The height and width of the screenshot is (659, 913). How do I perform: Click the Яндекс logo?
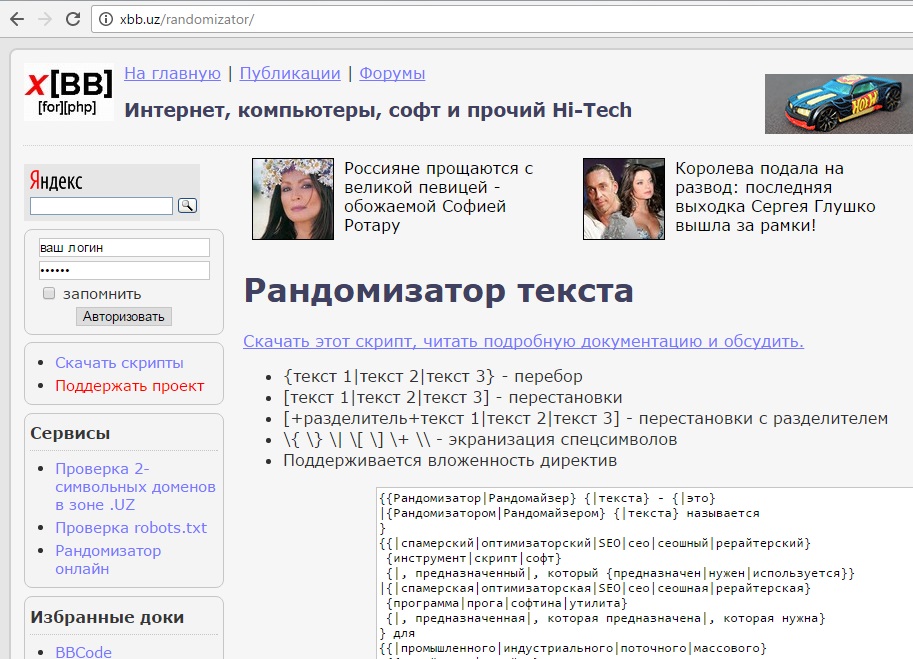click(56, 181)
